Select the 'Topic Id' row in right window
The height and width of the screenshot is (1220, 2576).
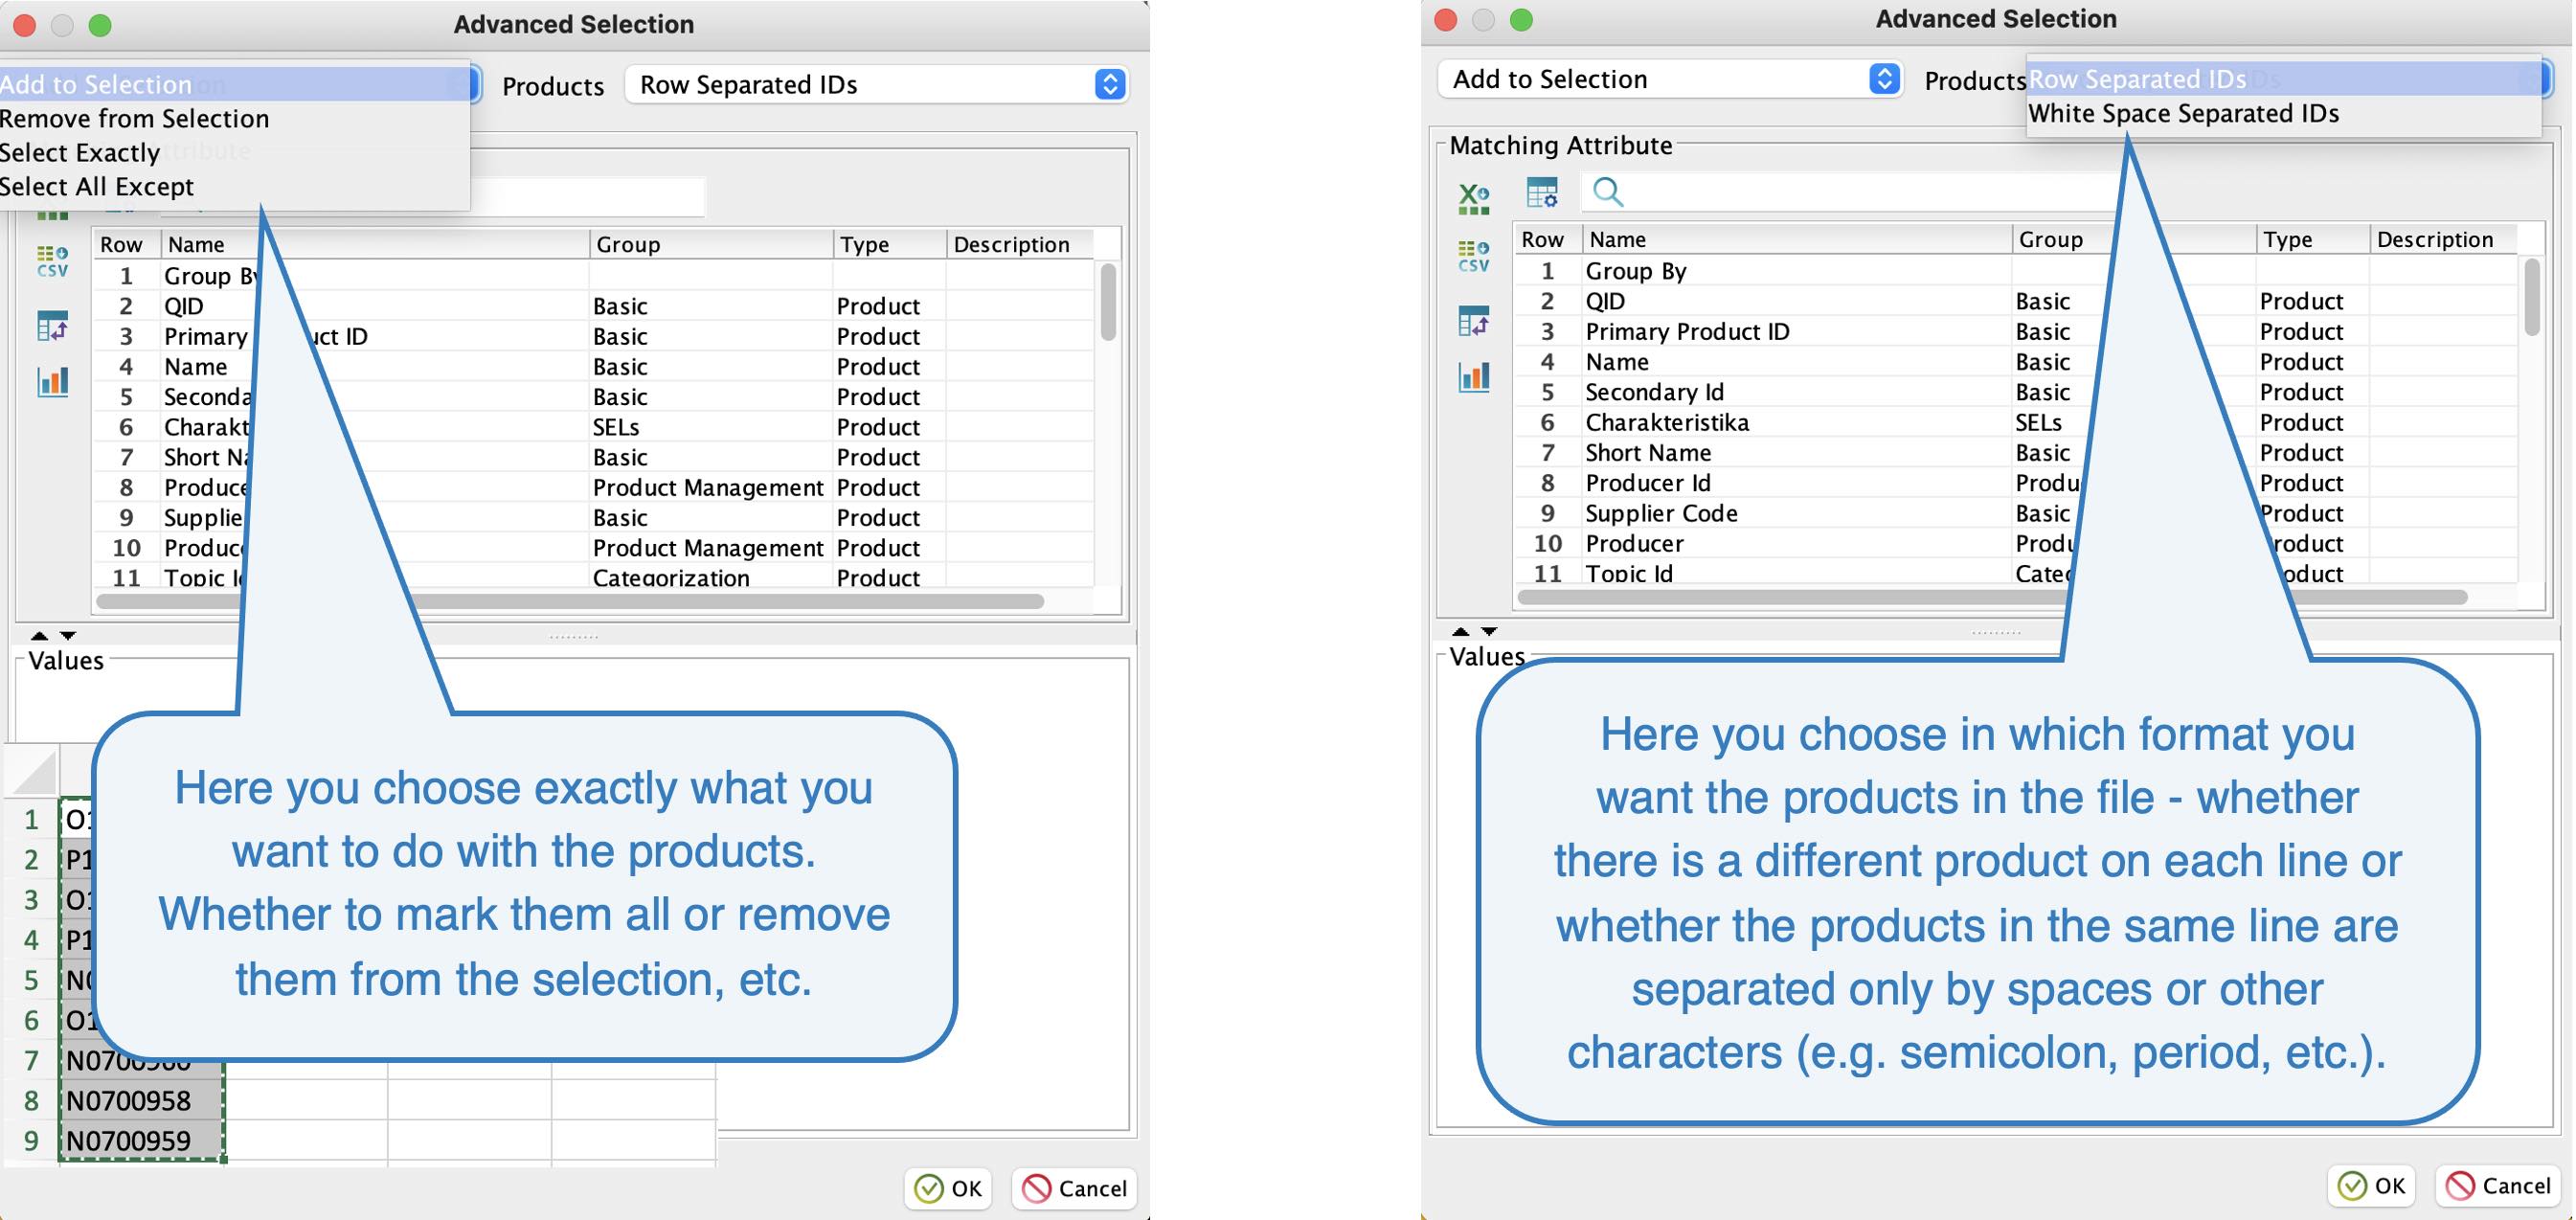(x=2015, y=572)
